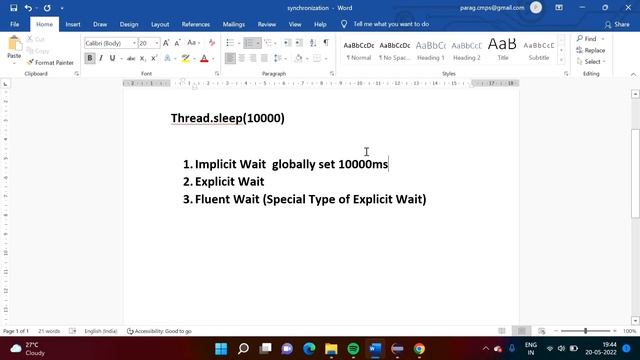Apply the No Spacing style

[x=395, y=51]
